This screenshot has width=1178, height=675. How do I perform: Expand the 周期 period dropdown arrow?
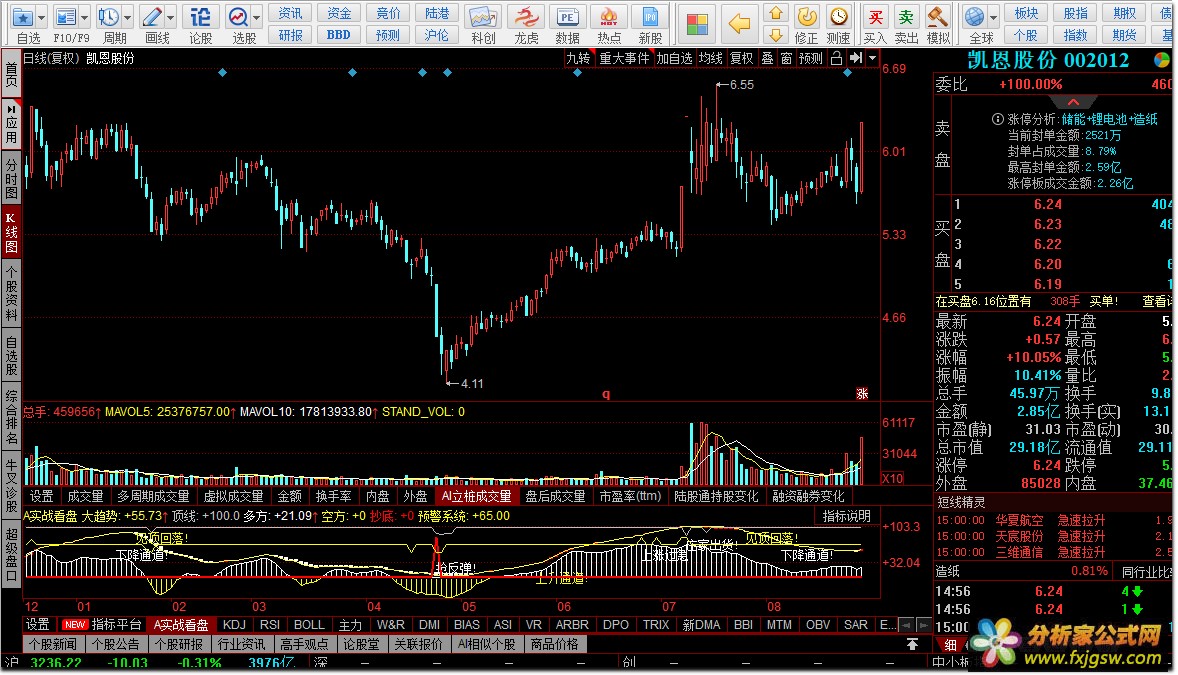127,17
